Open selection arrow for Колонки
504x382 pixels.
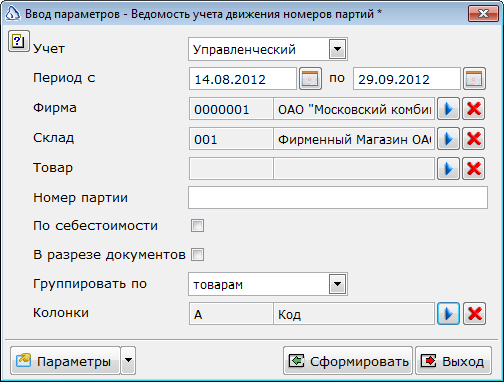pos(448,313)
